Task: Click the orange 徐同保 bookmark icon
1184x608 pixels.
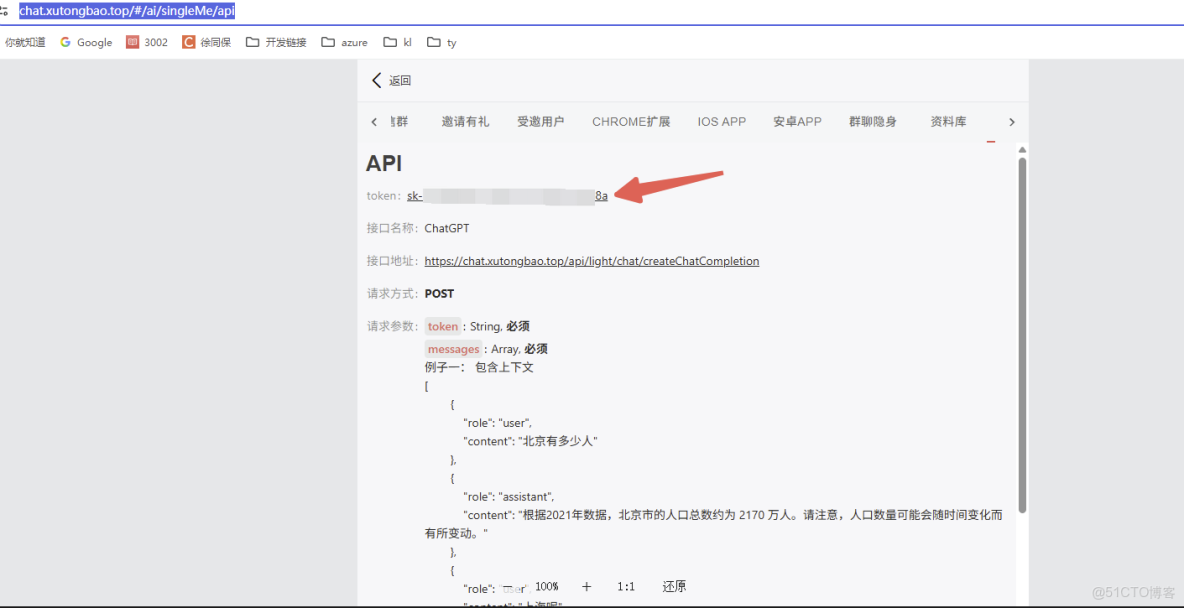Action: tap(188, 42)
